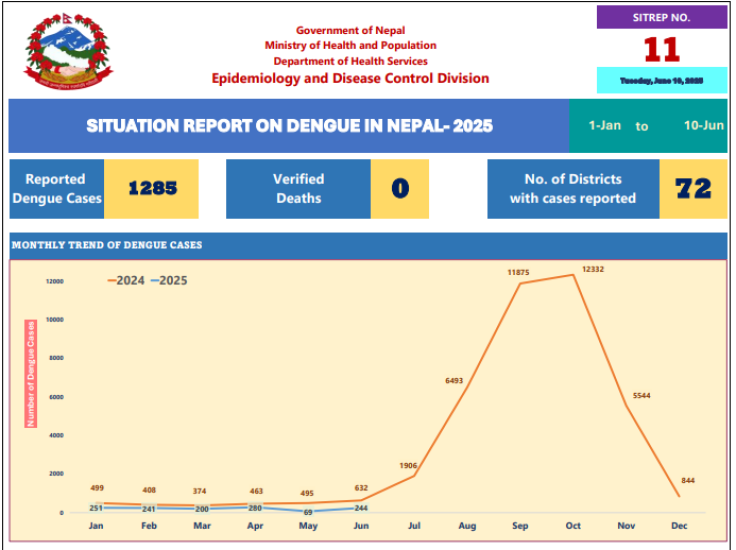Click the December data label 844
736x550 pixels.
point(688,481)
